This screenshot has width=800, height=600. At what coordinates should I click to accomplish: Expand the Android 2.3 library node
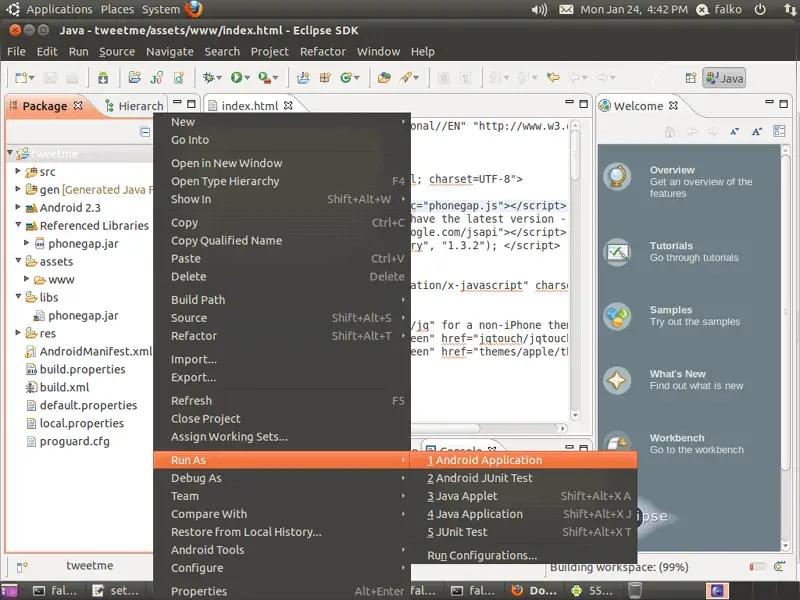[x=18, y=207]
